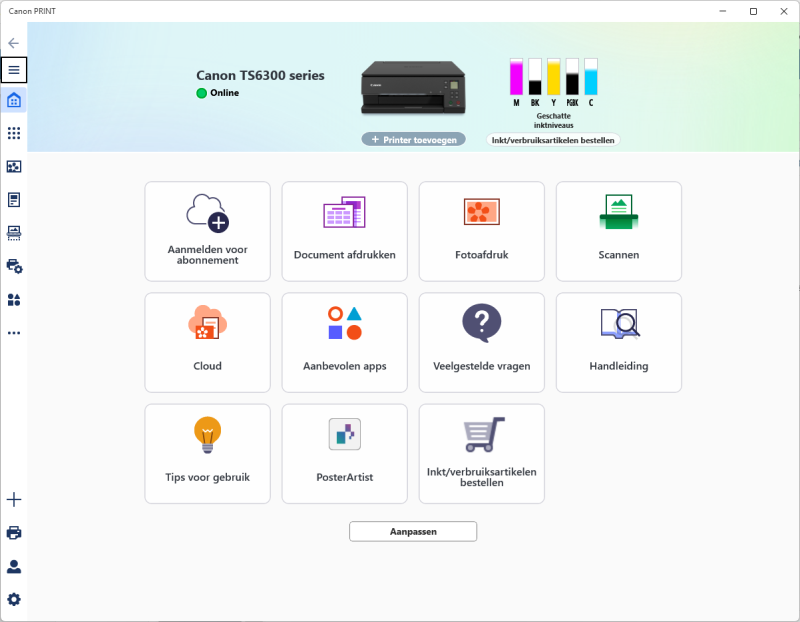This screenshot has width=800, height=622.
Task: Click Inkt/verbruiksartikelen bestellen link under ink levels
Action: [x=553, y=140]
